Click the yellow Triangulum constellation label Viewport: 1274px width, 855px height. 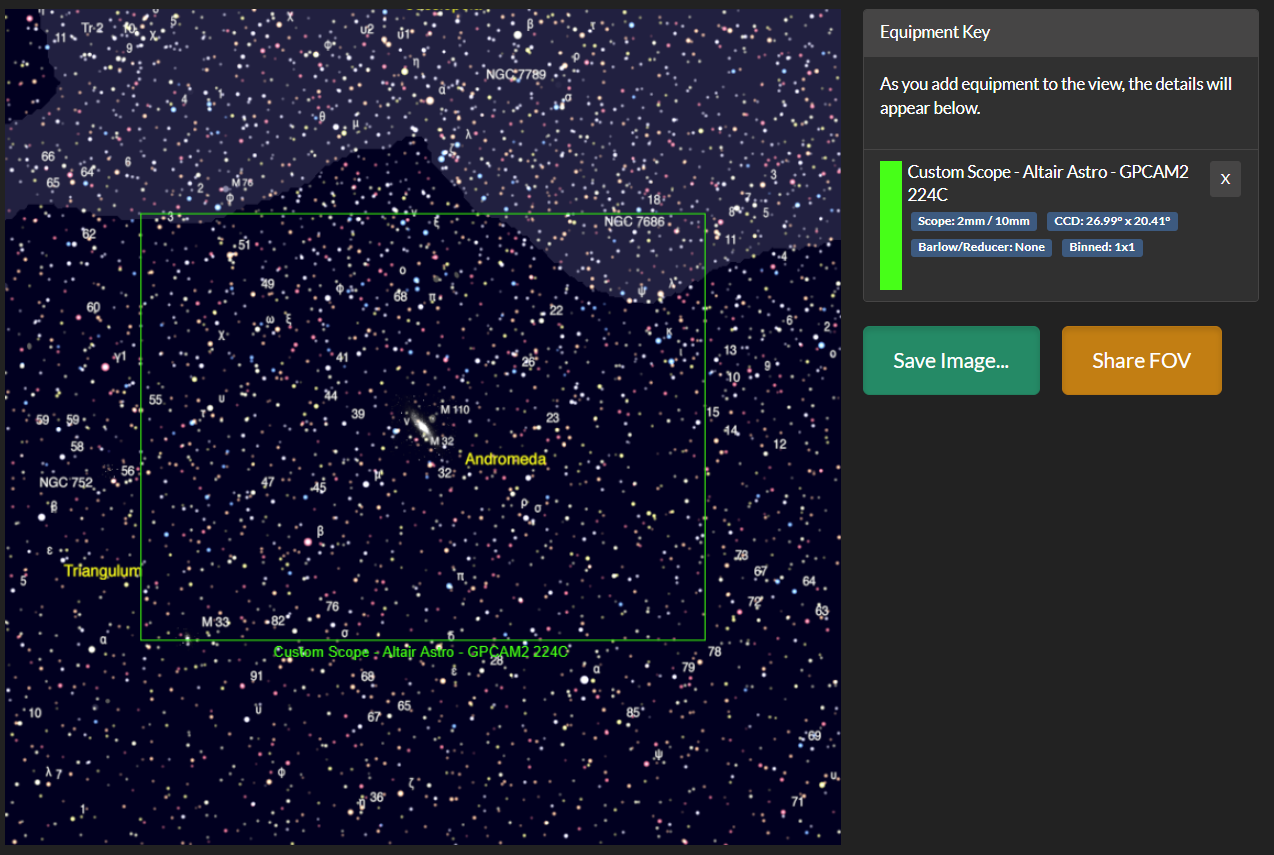pyautogui.click(x=102, y=570)
